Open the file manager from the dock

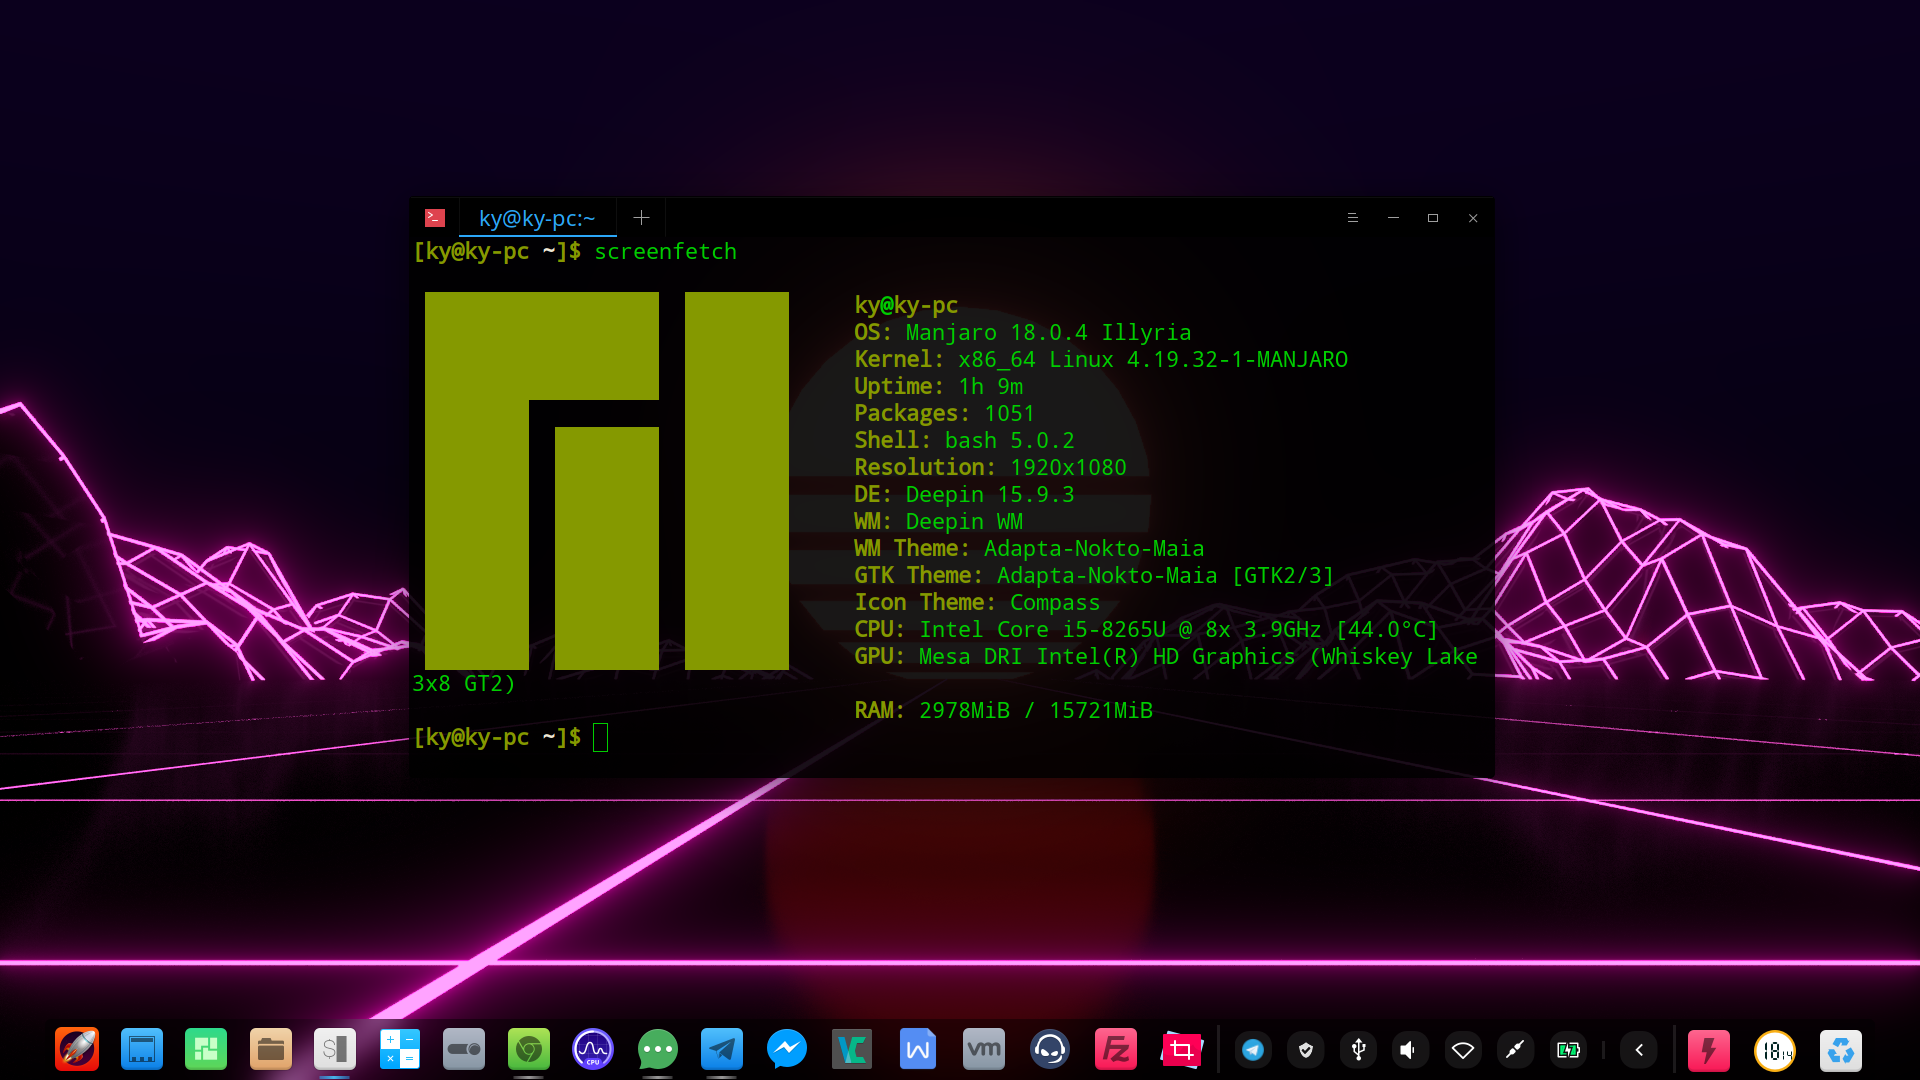click(x=270, y=1050)
